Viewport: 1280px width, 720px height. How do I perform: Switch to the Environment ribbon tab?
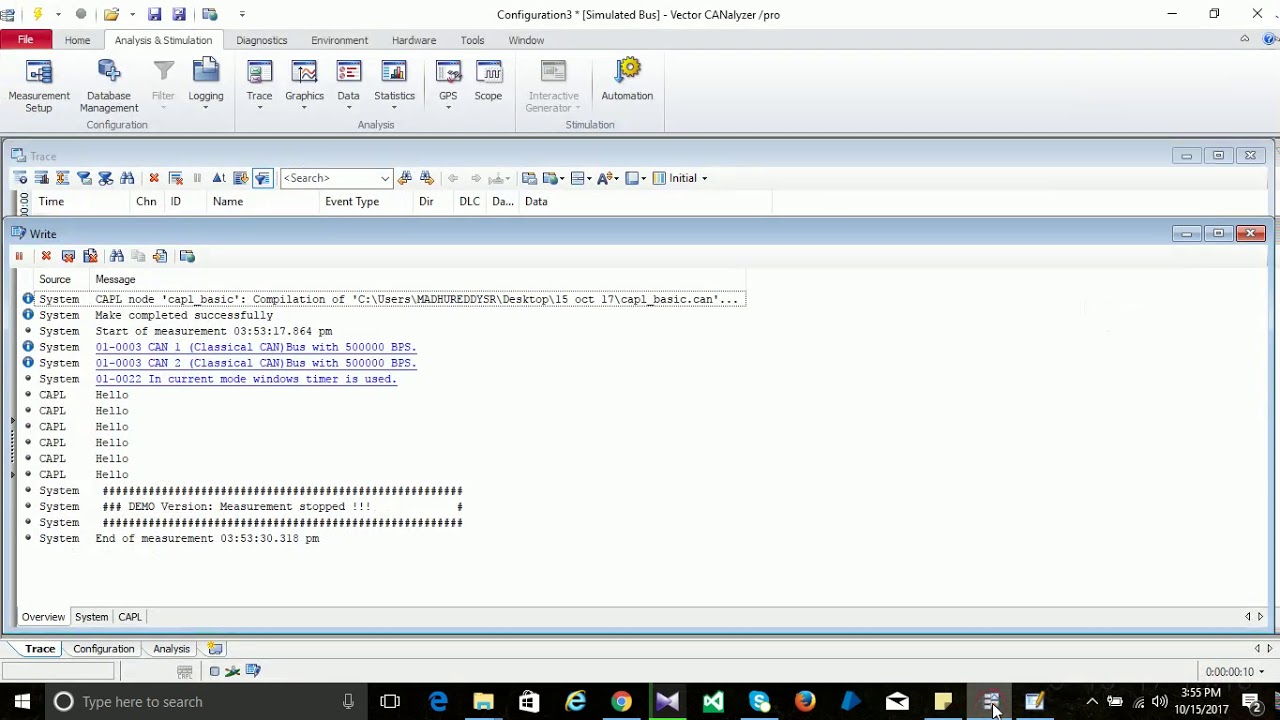click(x=339, y=40)
